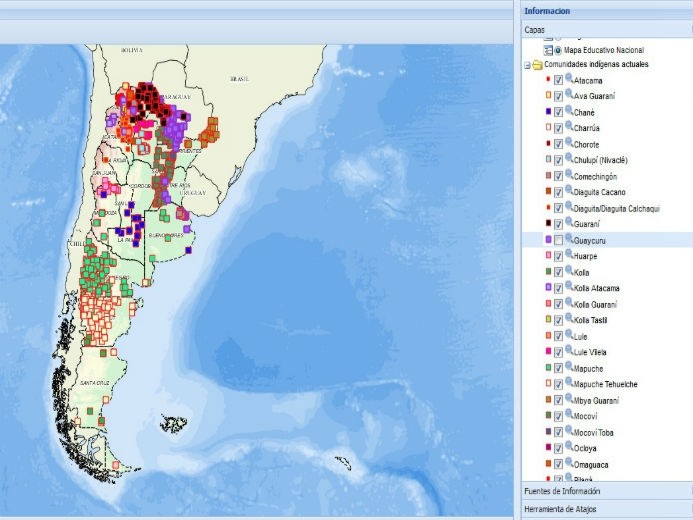Expand the Fuentes de Información panel
The width and height of the screenshot is (693, 520).
click(562, 491)
